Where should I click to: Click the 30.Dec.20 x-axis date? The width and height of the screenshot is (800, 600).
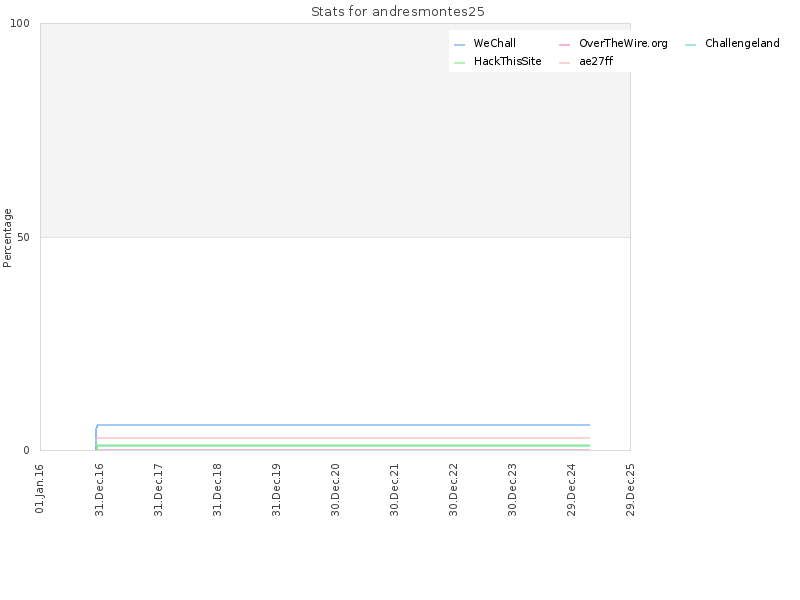(x=335, y=490)
